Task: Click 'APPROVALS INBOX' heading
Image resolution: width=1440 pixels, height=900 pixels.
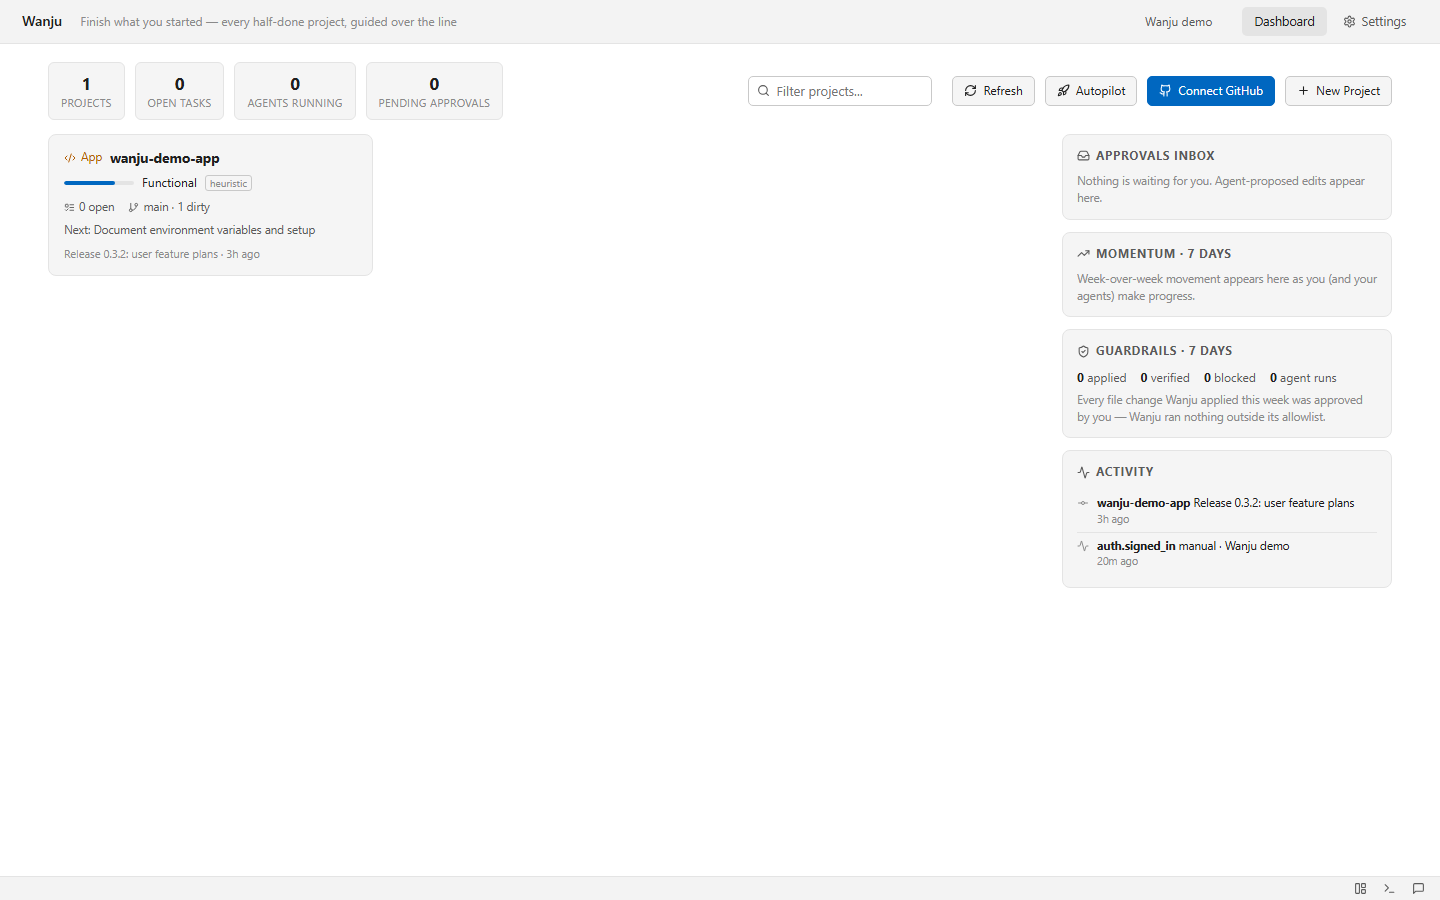Action: (1155, 156)
